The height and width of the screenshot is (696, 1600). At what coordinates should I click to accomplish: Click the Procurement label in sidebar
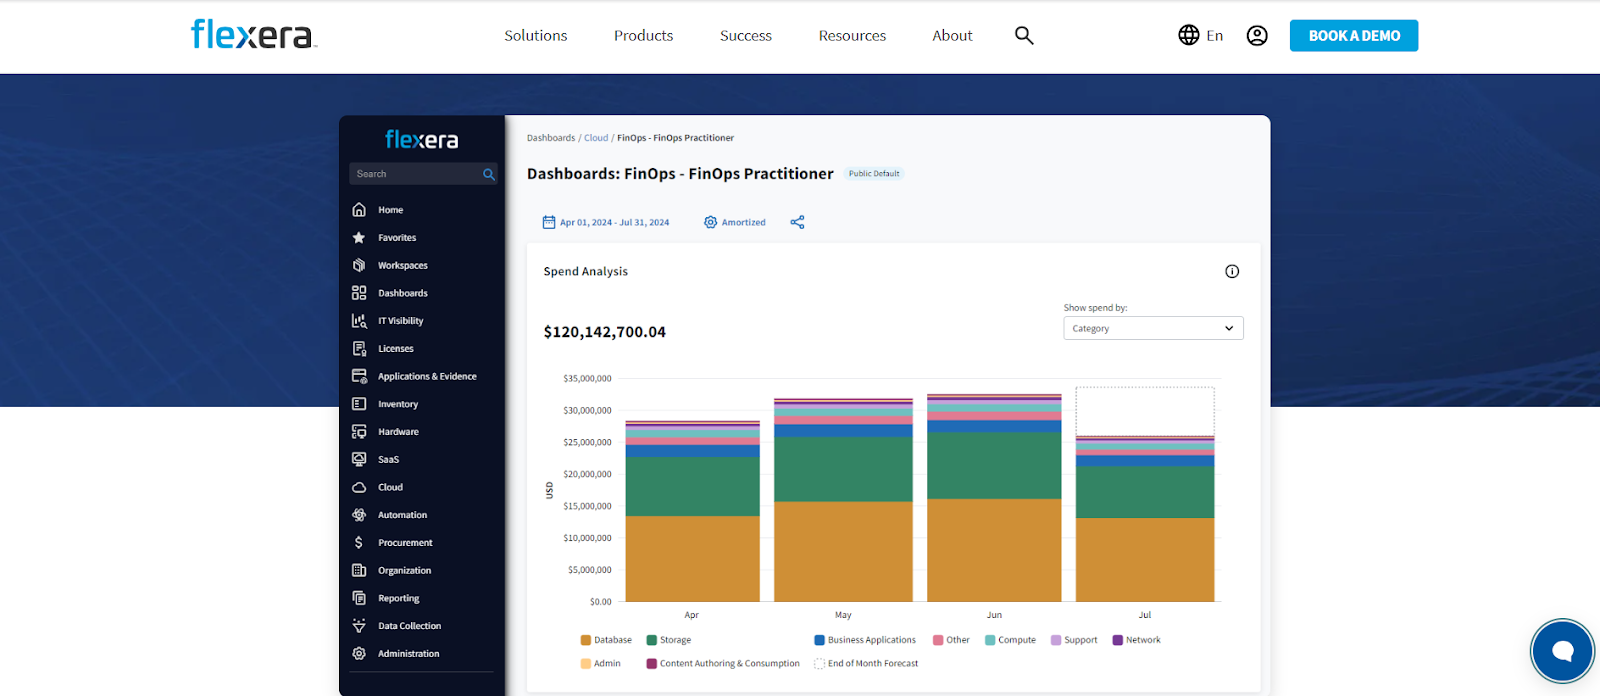point(405,543)
